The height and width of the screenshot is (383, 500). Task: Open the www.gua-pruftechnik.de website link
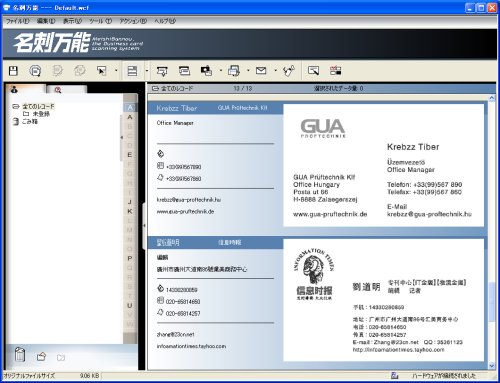point(185,212)
